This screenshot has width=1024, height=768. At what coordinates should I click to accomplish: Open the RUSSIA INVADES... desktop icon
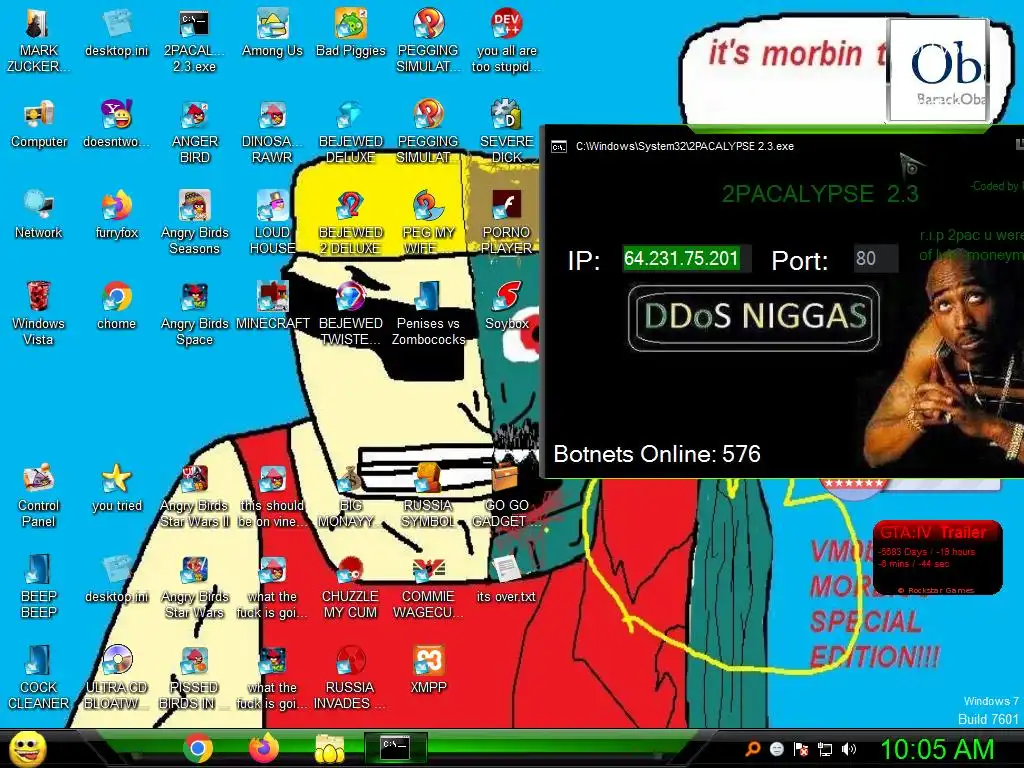[x=351, y=678]
